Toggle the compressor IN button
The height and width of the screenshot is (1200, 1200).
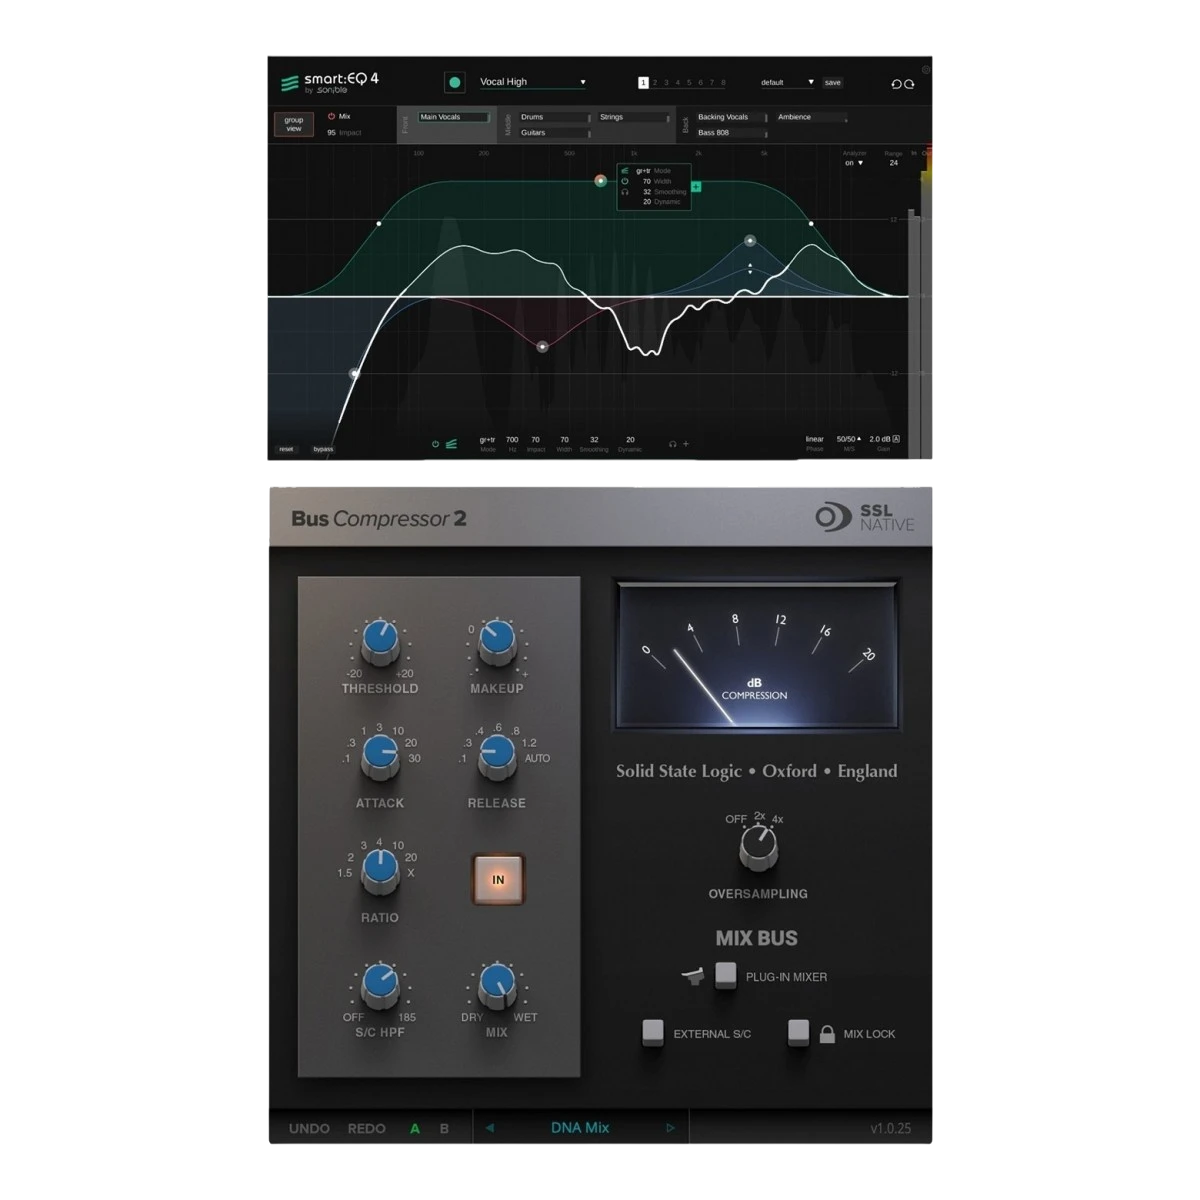(x=498, y=879)
